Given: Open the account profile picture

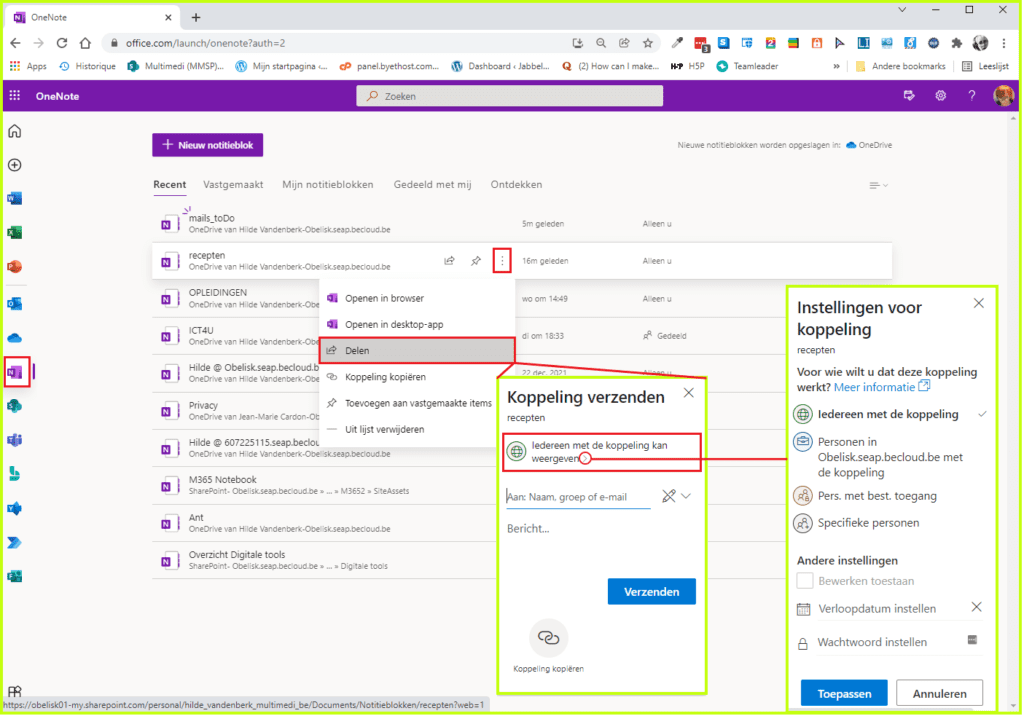Looking at the screenshot, I should click(1003, 95).
